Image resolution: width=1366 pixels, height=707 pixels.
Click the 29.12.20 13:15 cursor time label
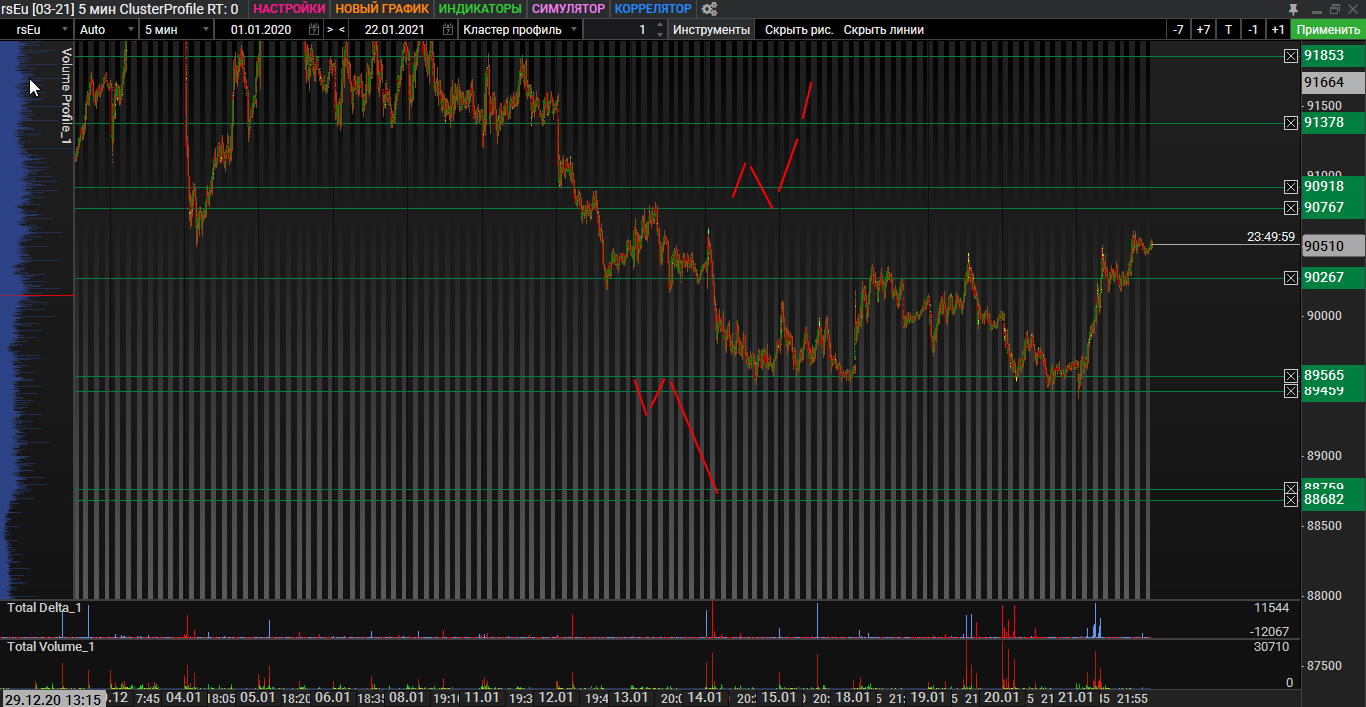tap(52, 699)
